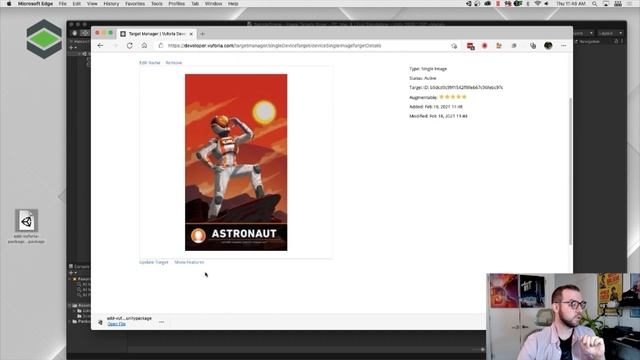640x360 pixels.
Task: Expand the Favorites folder in Unity Project
Action: point(70,279)
